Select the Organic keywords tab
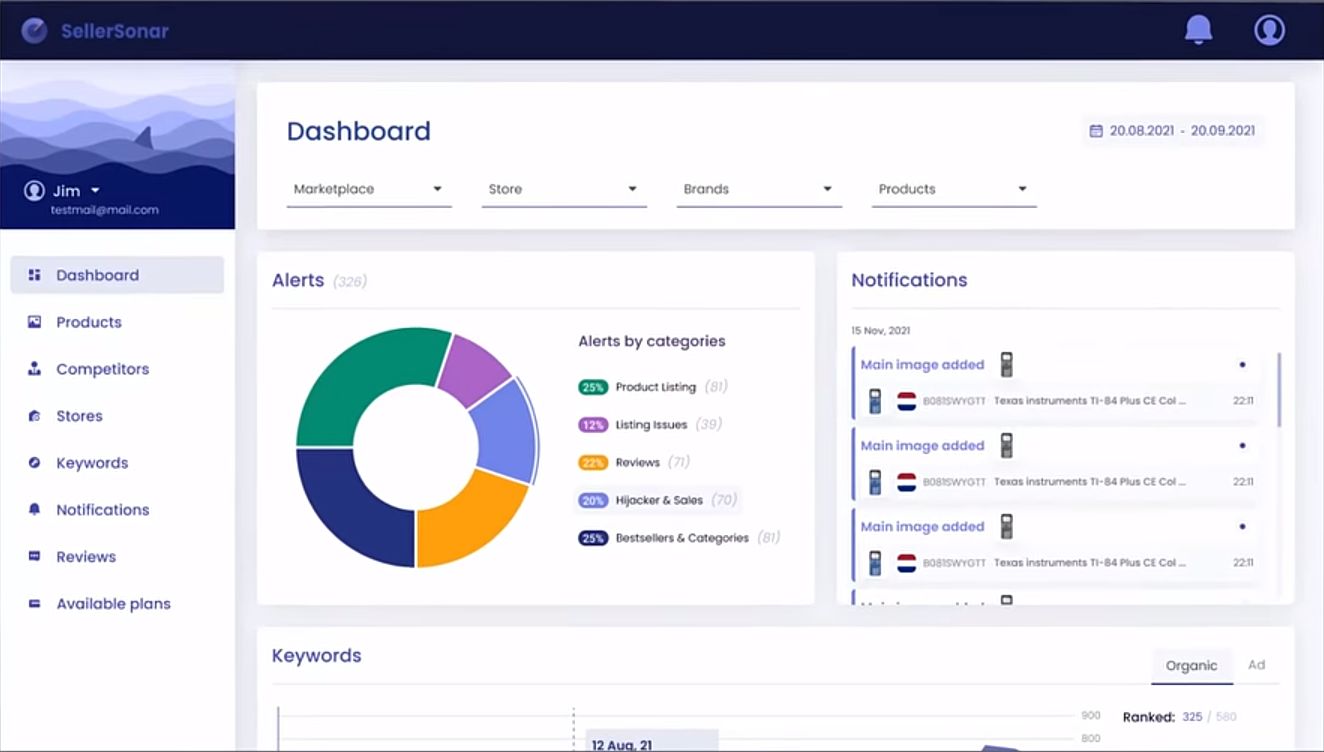1324x752 pixels. [1191, 666]
